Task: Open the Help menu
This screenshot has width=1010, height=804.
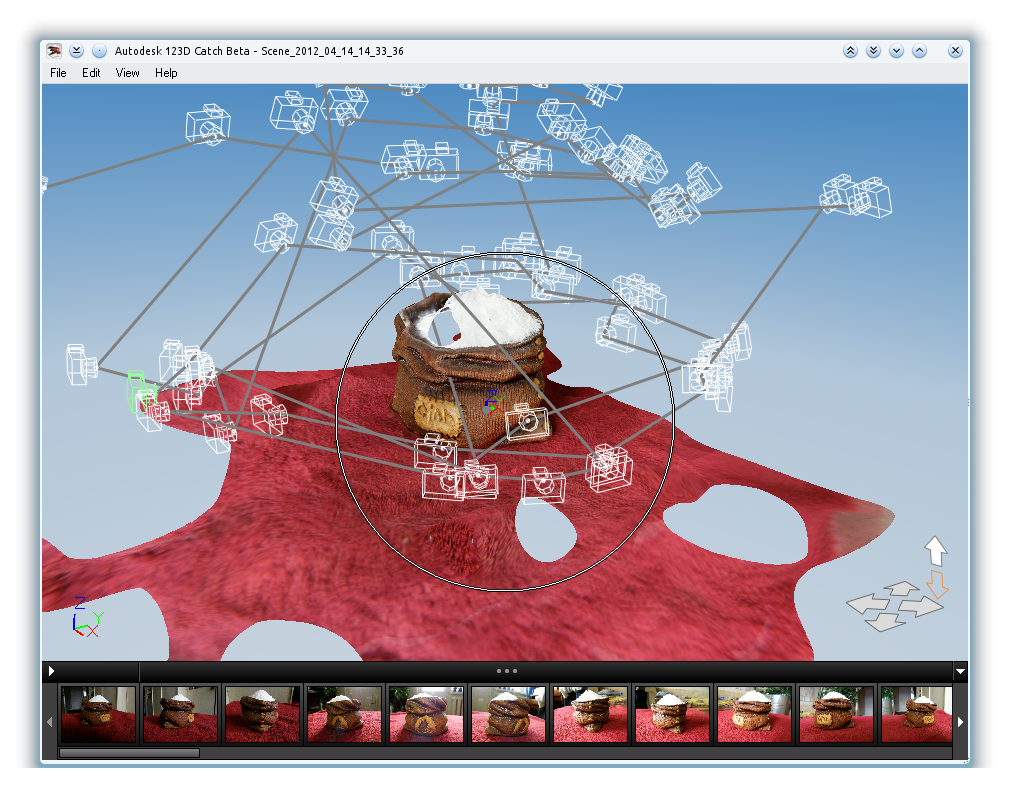Action: 166,73
